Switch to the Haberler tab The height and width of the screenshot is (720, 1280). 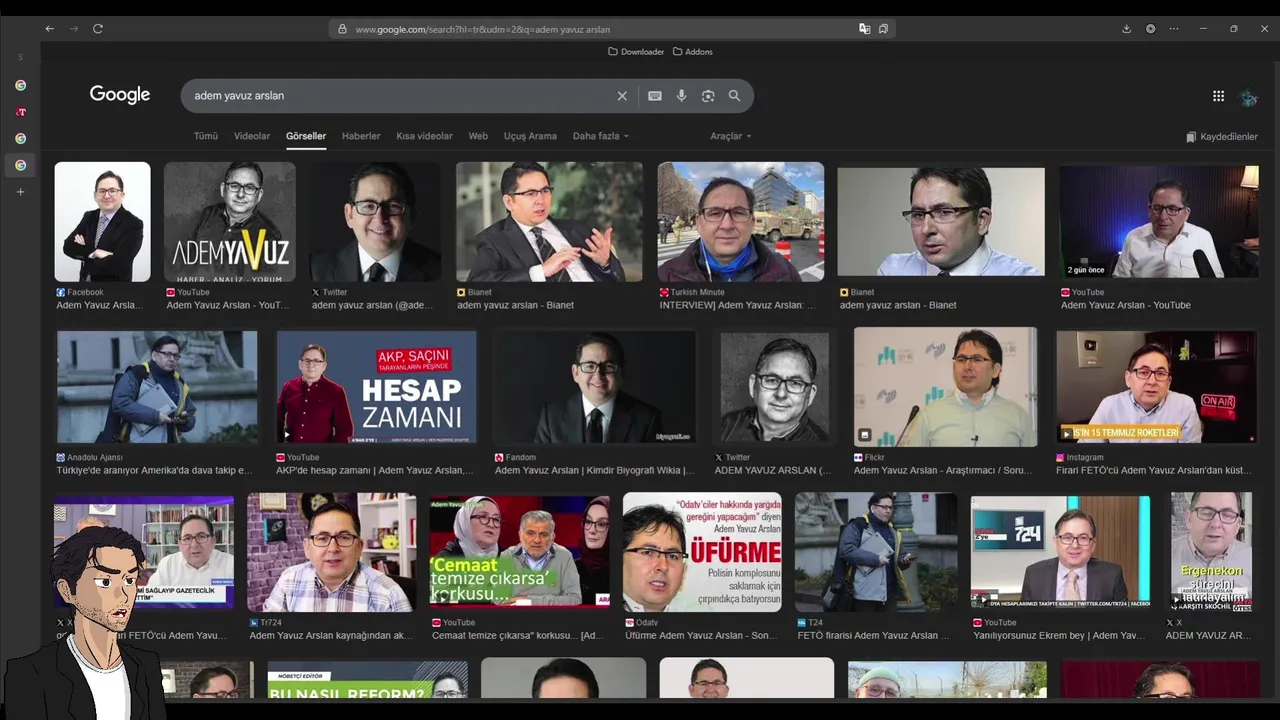tap(361, 136)
